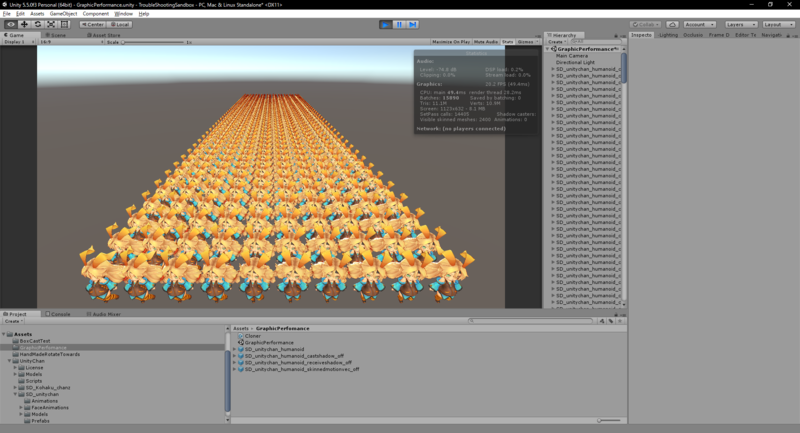Open the GameObject menu
This screenshot has height=433, width=800.
(63, 14)
